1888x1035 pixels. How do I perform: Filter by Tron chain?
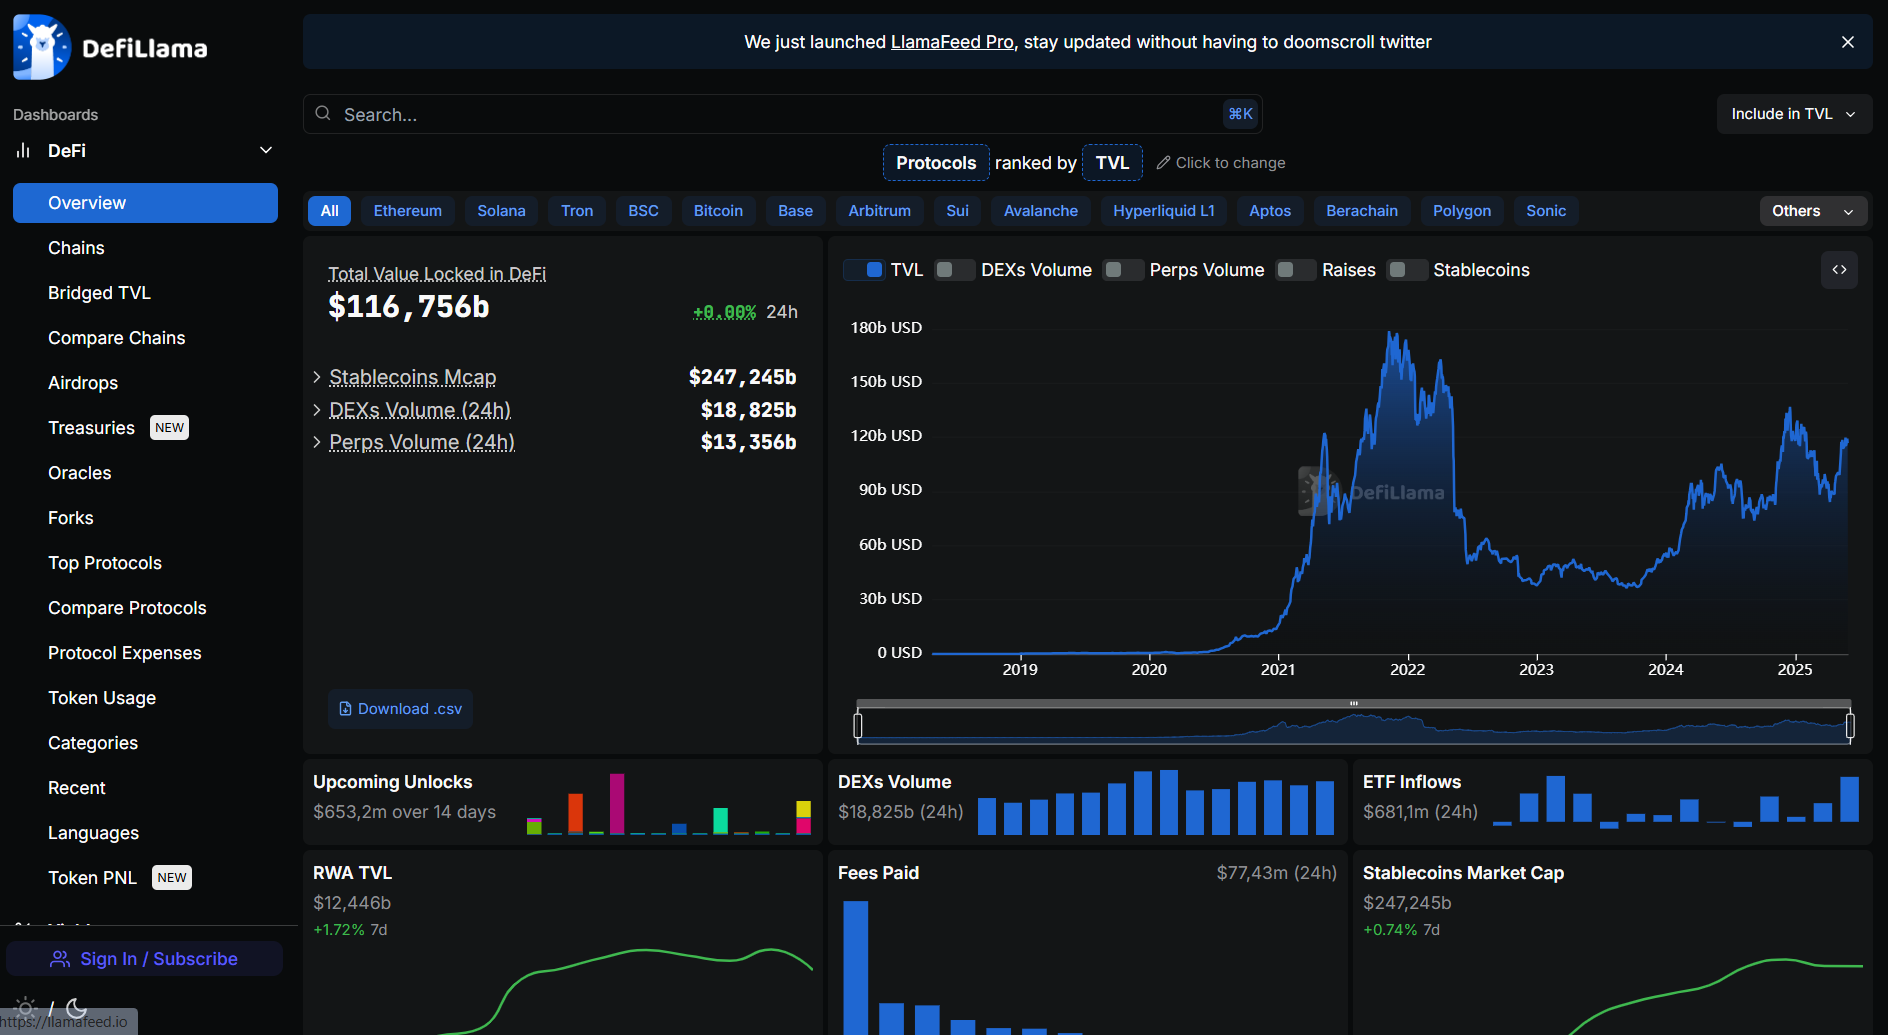point(577,211)
